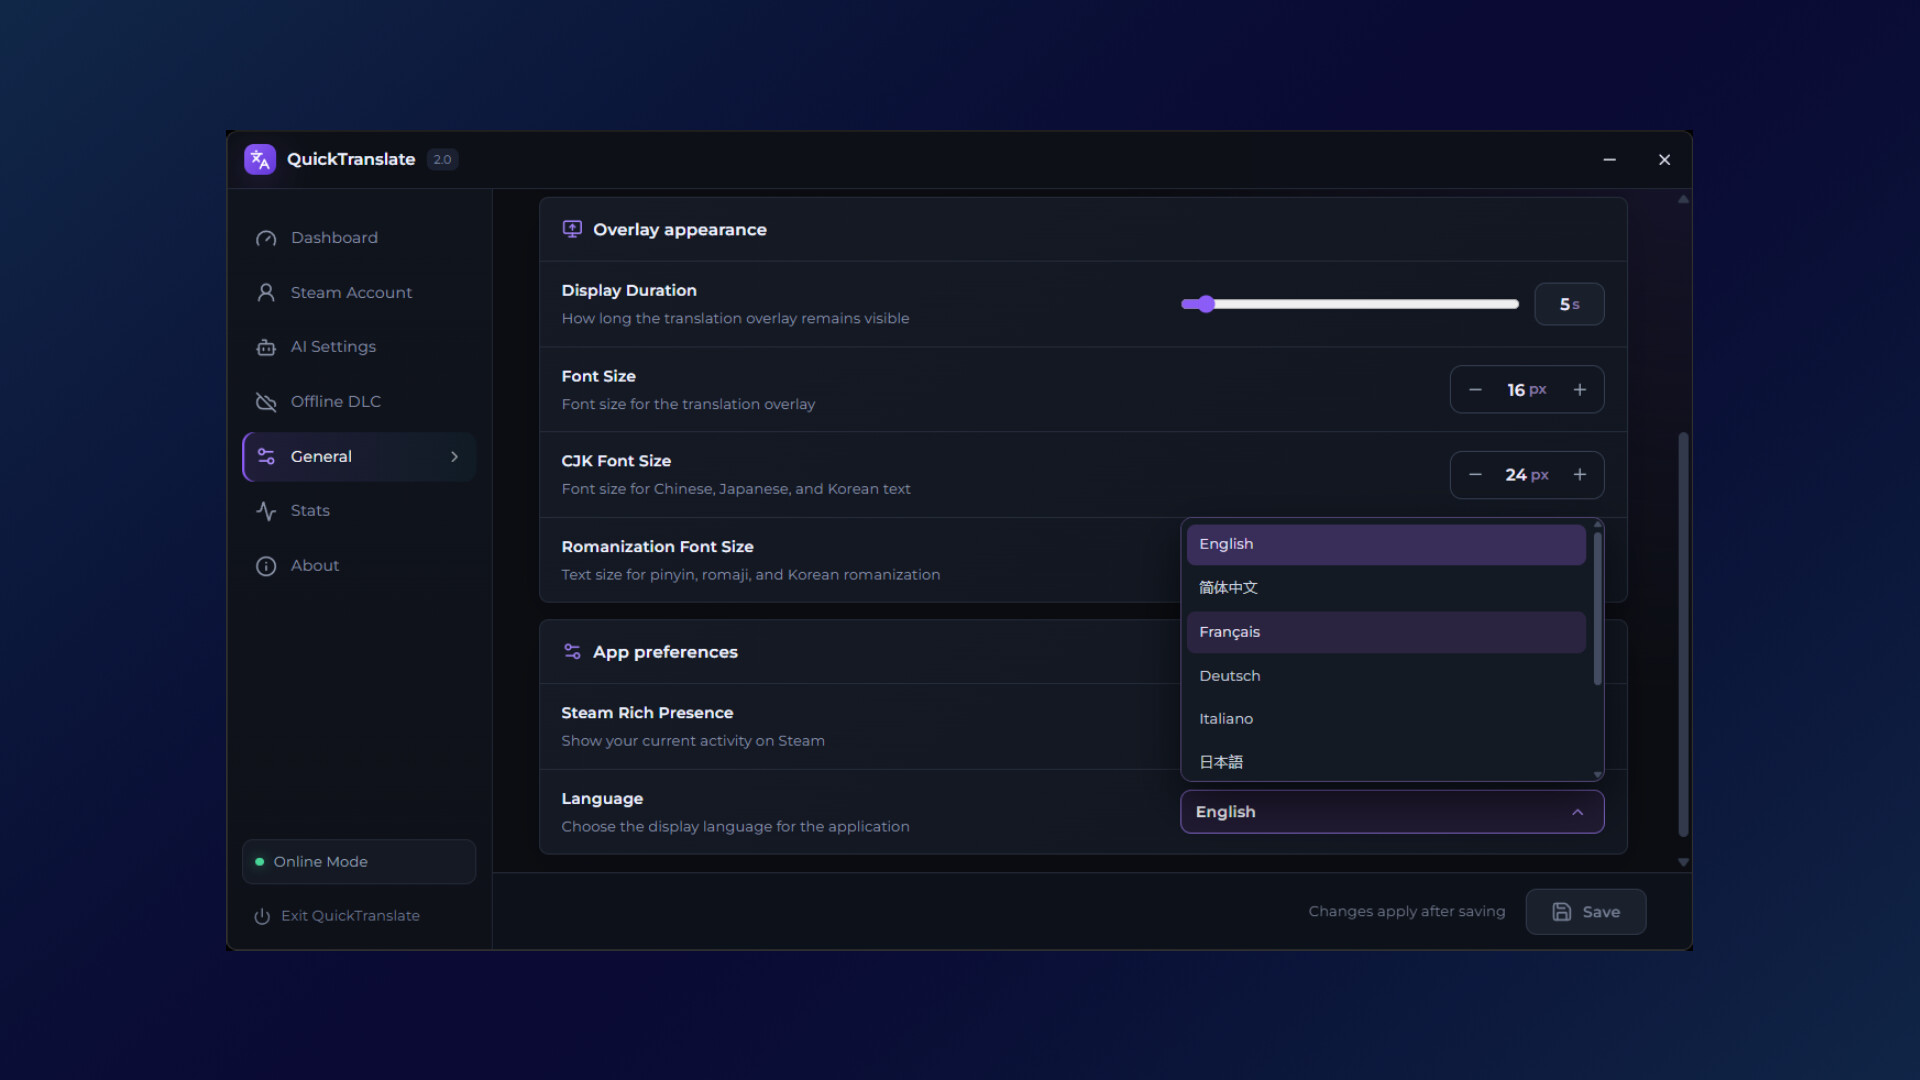This screenshot has height=1080, width=1920.
Task: Click the App preferences sliders icon
Action: tap(572, 651)
